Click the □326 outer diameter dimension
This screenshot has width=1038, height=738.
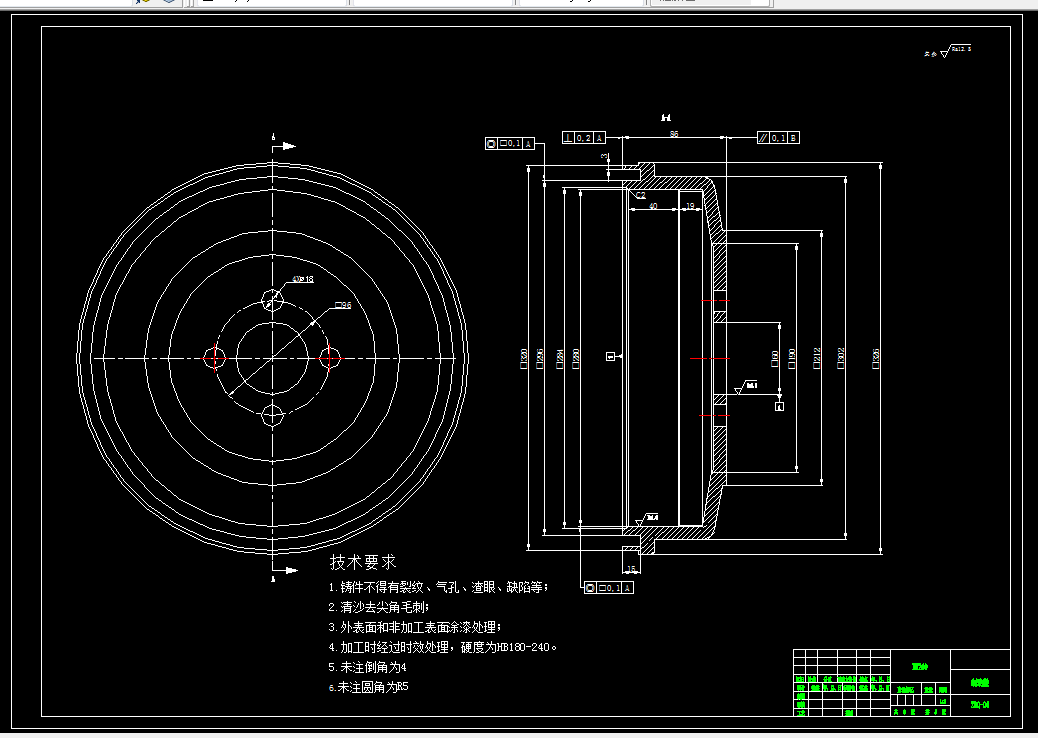click(876, 359)
